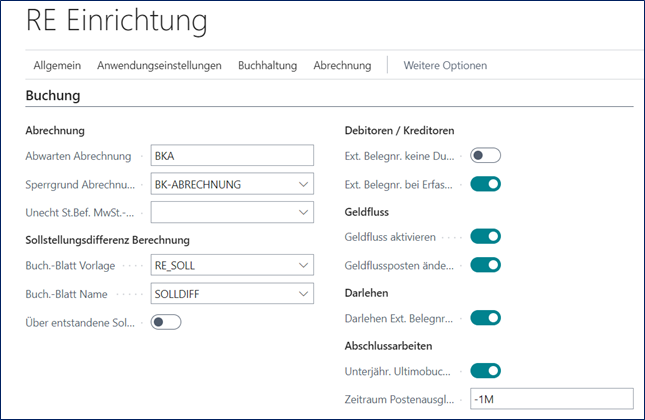Disable Ext. Belegnr. bei Erfas... toggle

tap(485, 184)
